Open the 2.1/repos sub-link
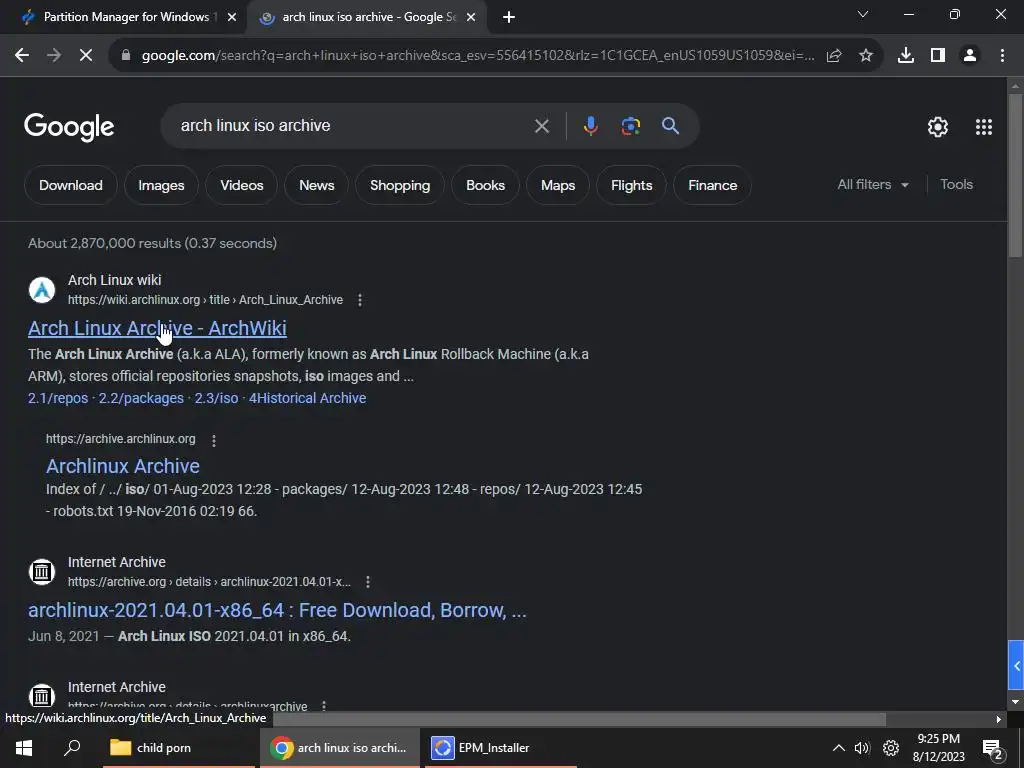This screenshot has width=1024, height=768. click(57, 398)
